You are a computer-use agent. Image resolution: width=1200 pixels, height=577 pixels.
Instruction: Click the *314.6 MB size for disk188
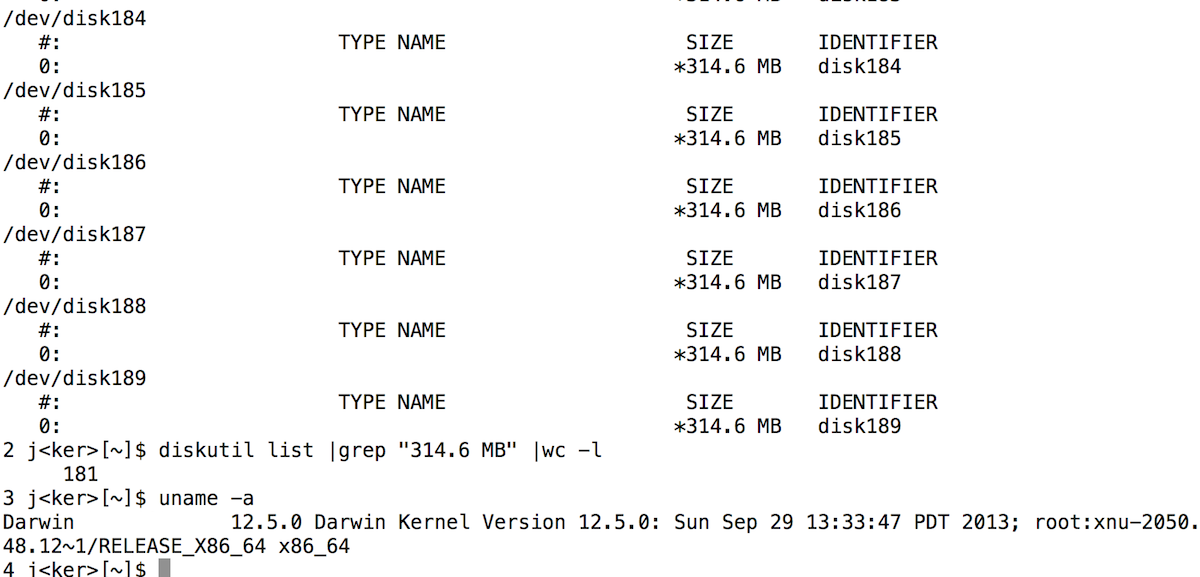coord(728,355)
